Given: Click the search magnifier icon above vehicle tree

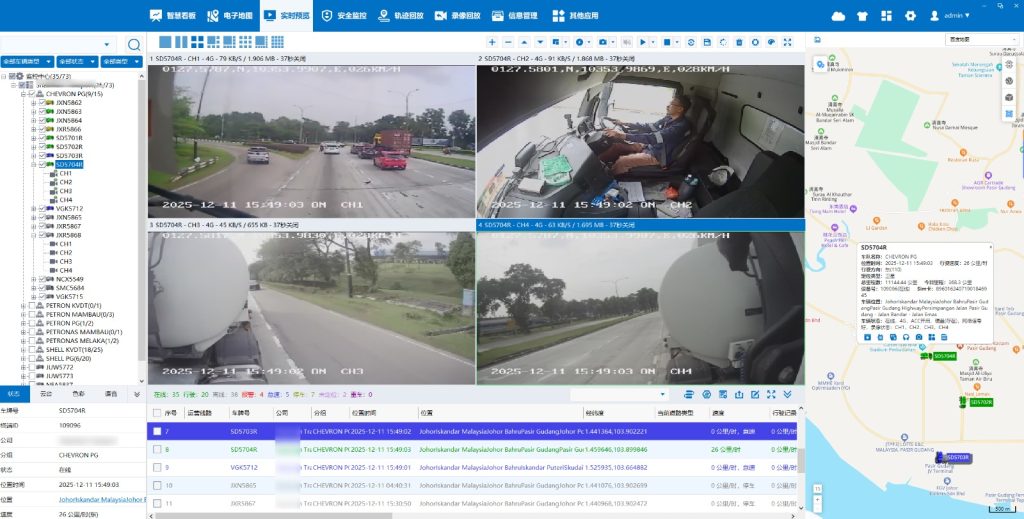Looking at the screenshot, I should pos(134,45).
